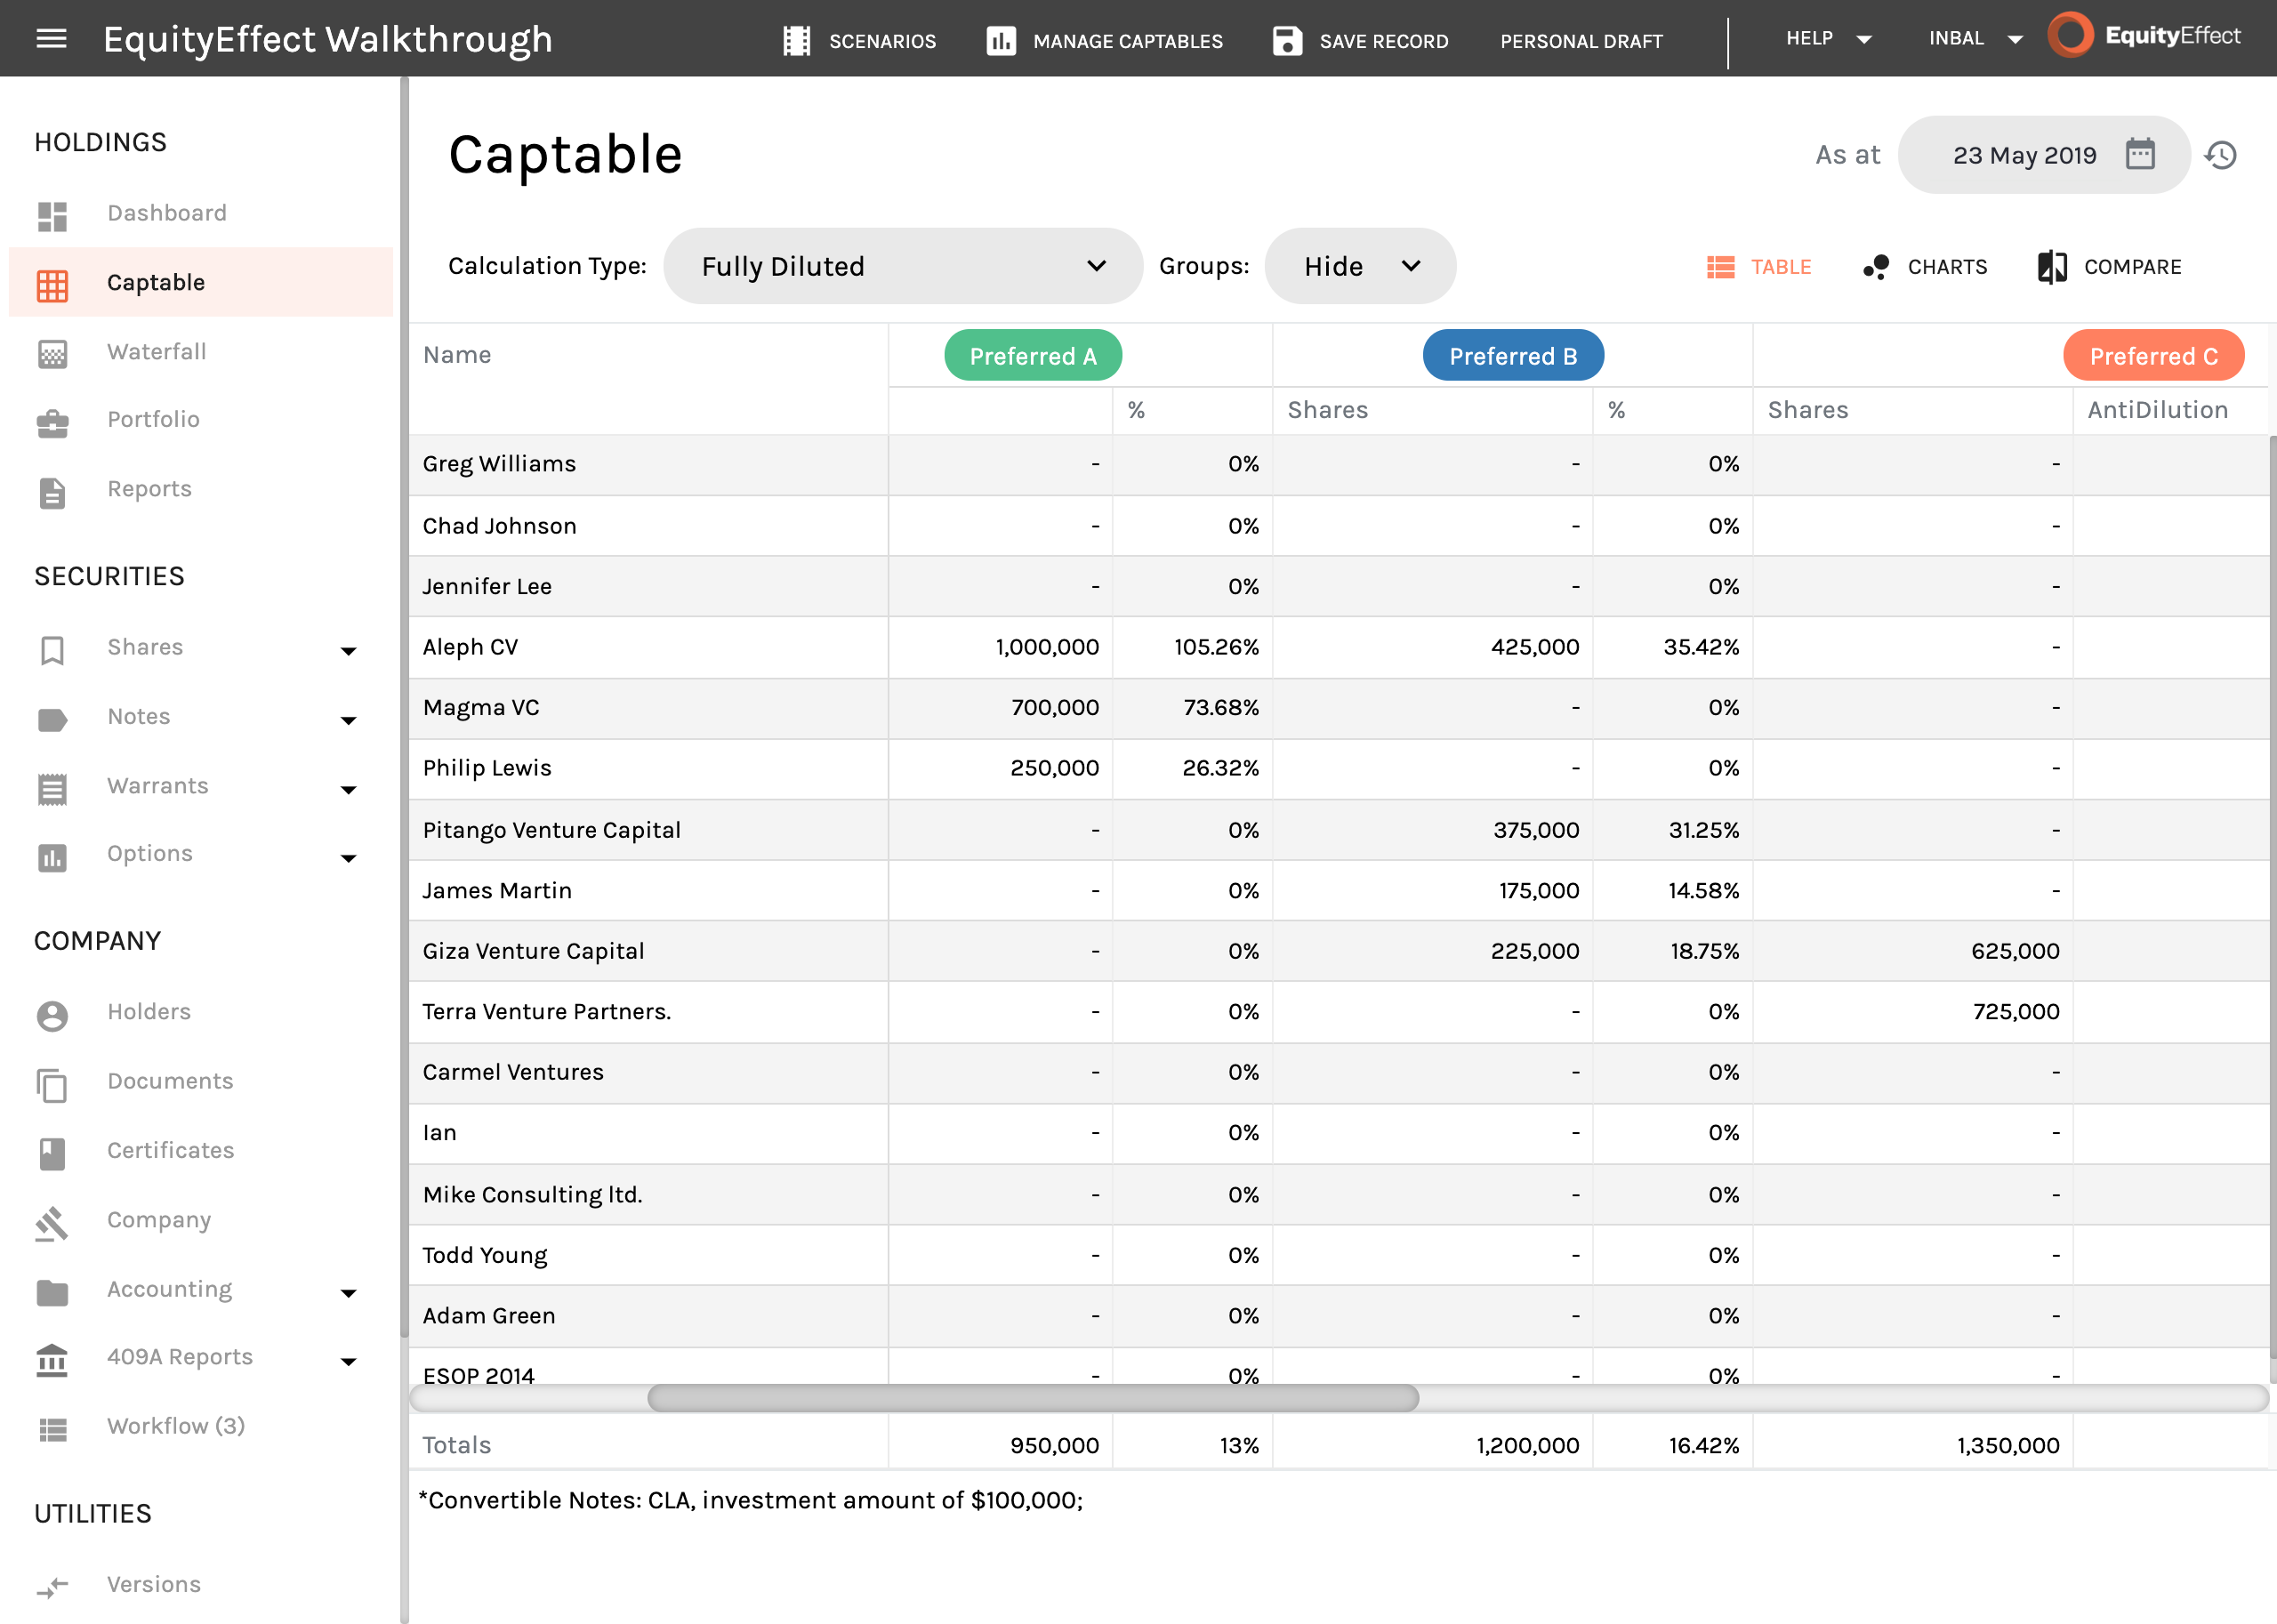Screen dimensions: 2277x1624
Task: Click the EquityEffect logo
Action: (x=2143, y=36)
